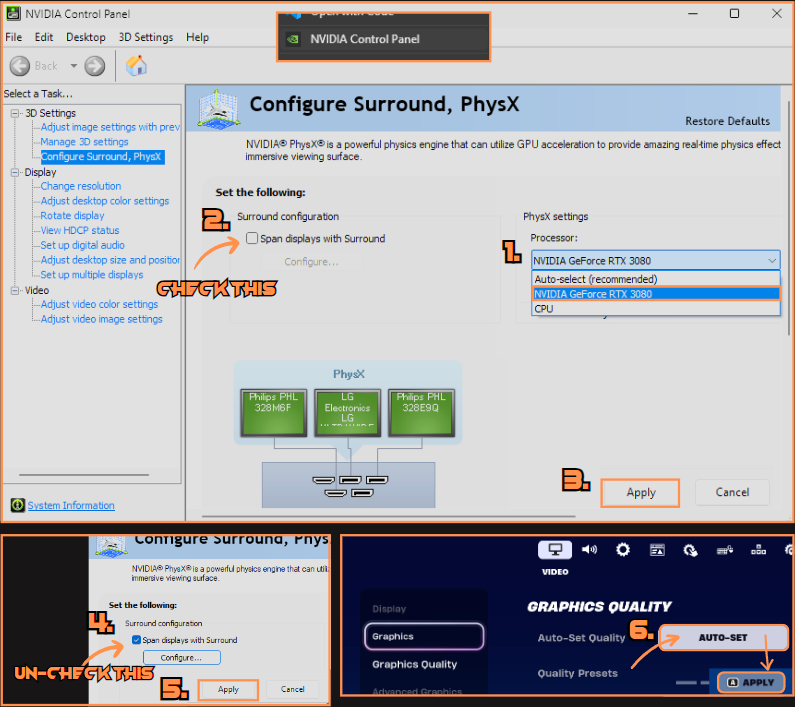Image resolution: width=795 pixels, height=707 pixels.
Task: Select the Display category in game settings
Action: (389, 609)
